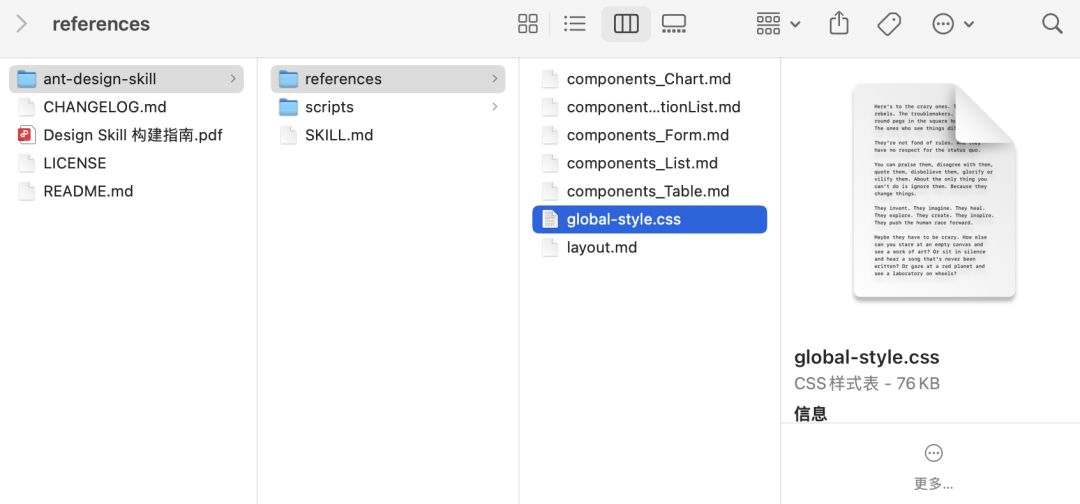Select the ant-design-skill folder
This screenshot has width=1080, height=504.
point(127,78)
